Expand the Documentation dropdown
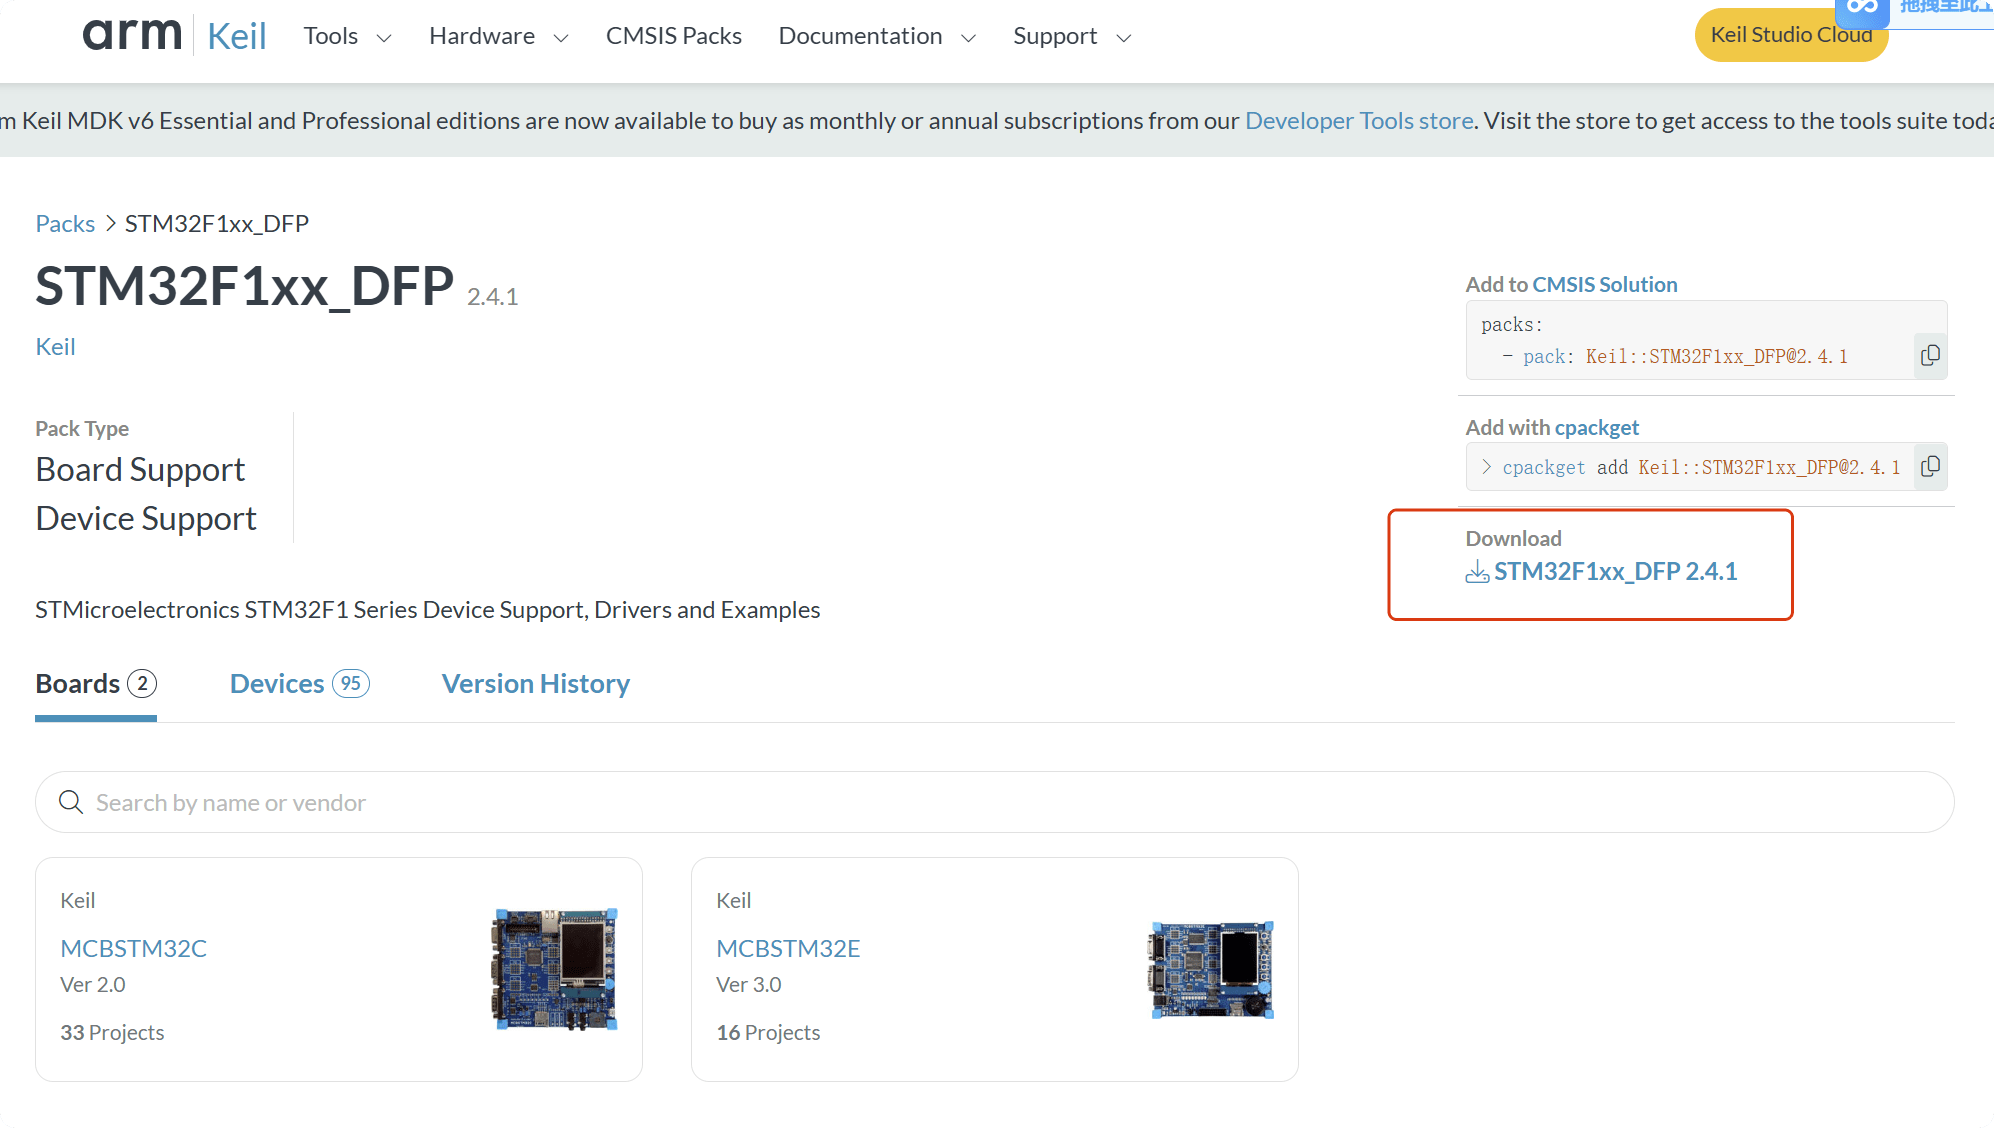The height and width of the screenshot is (1128, 1994). tap(876, 37)
